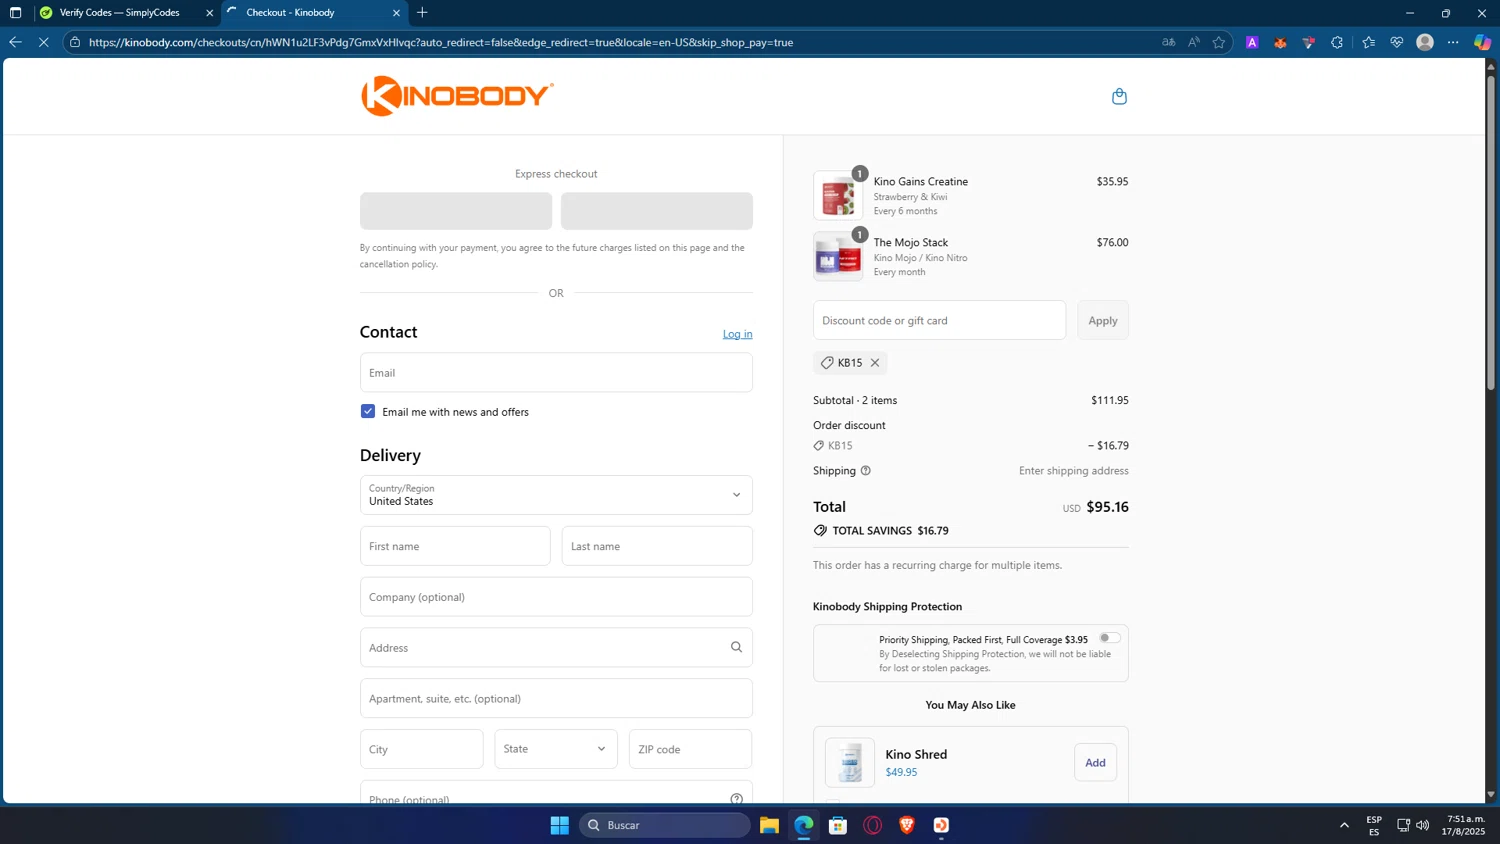Open the shopping cart bag icon
Viewport: 1500px width, 844px height.
pos(1119,96)
